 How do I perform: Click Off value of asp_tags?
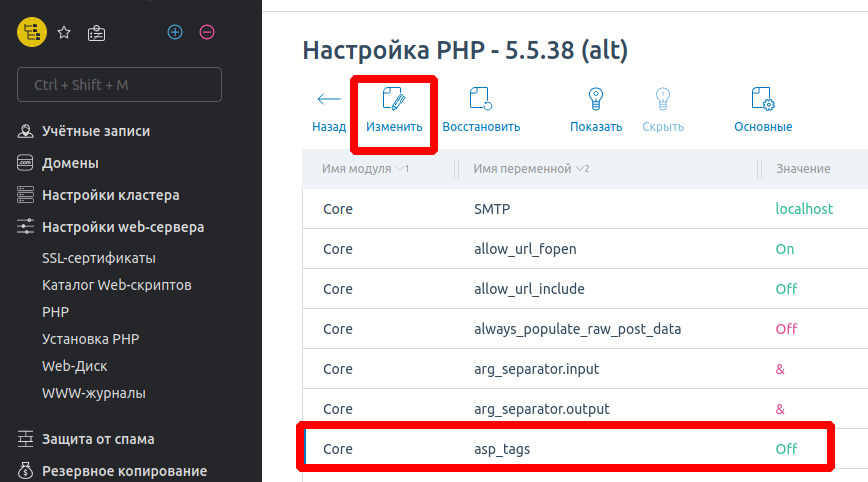click(787, 449)
